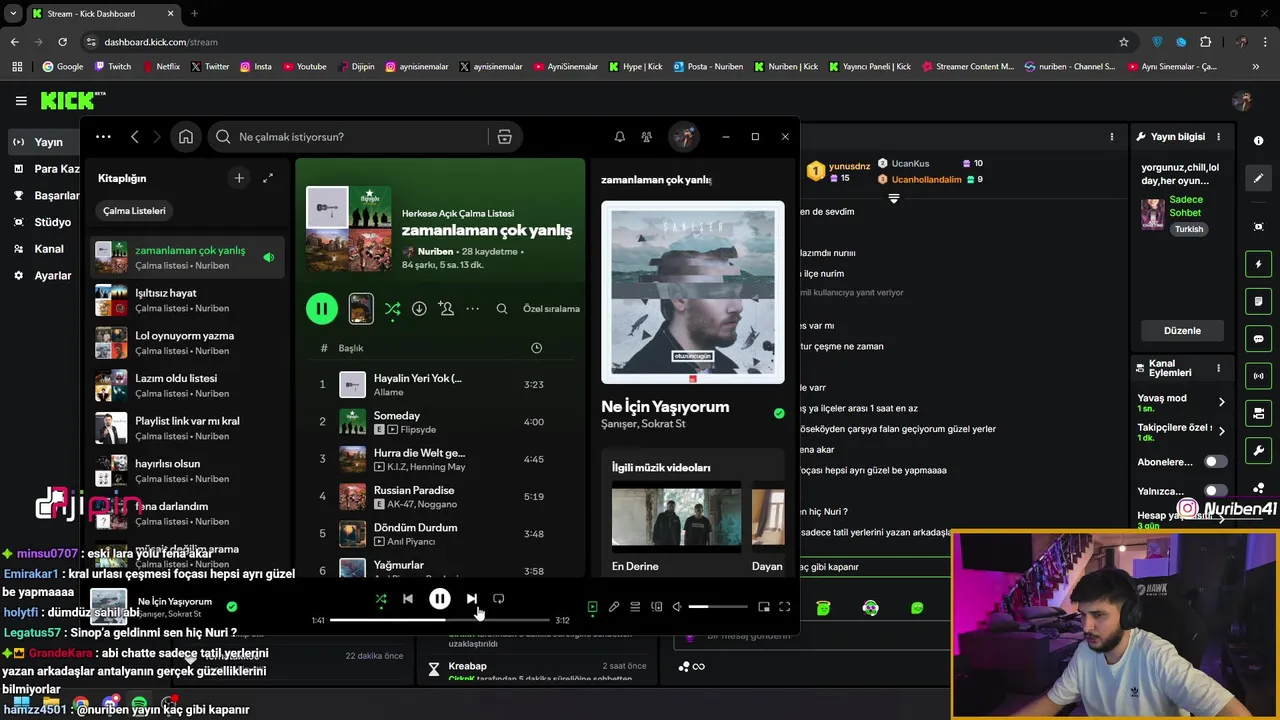Open the Stüdyo sidebar item

click(42, 222)
